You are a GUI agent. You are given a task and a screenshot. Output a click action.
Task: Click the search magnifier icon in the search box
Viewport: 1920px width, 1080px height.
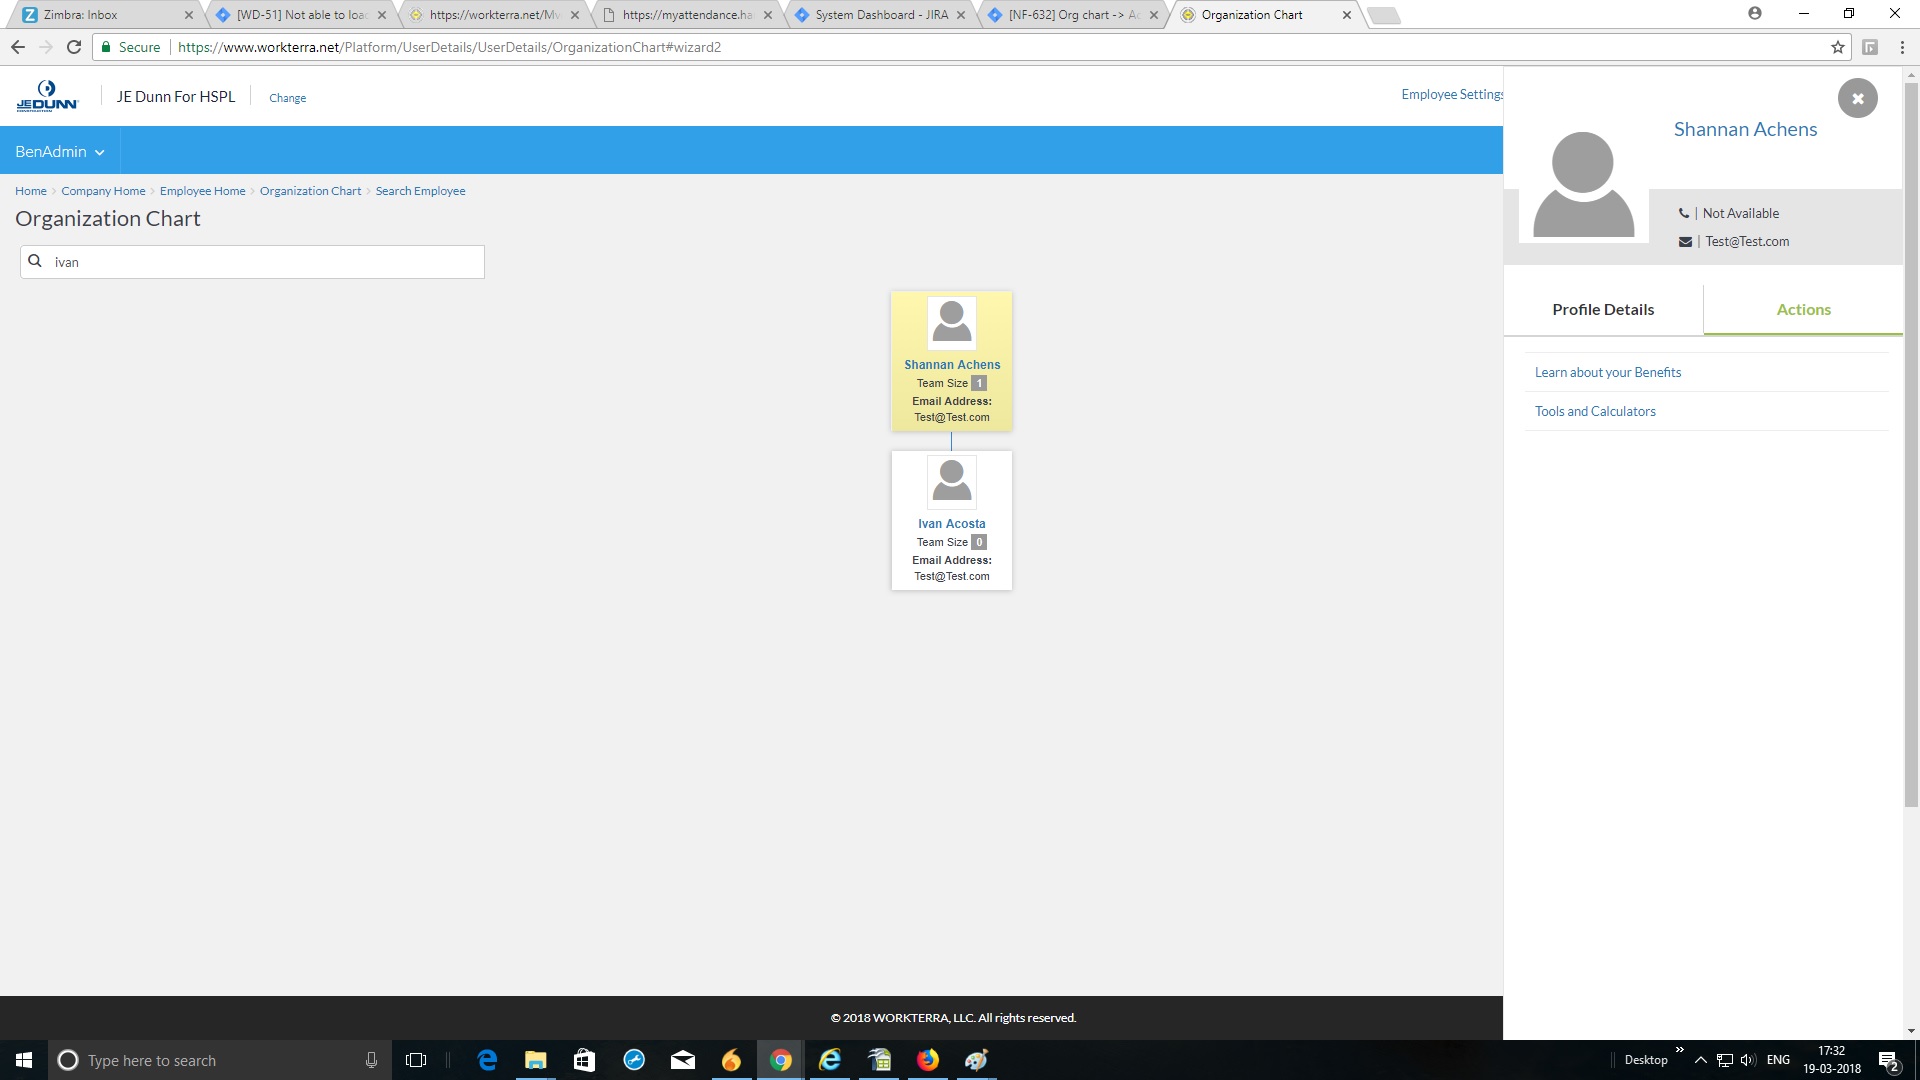tap(35, 261)
